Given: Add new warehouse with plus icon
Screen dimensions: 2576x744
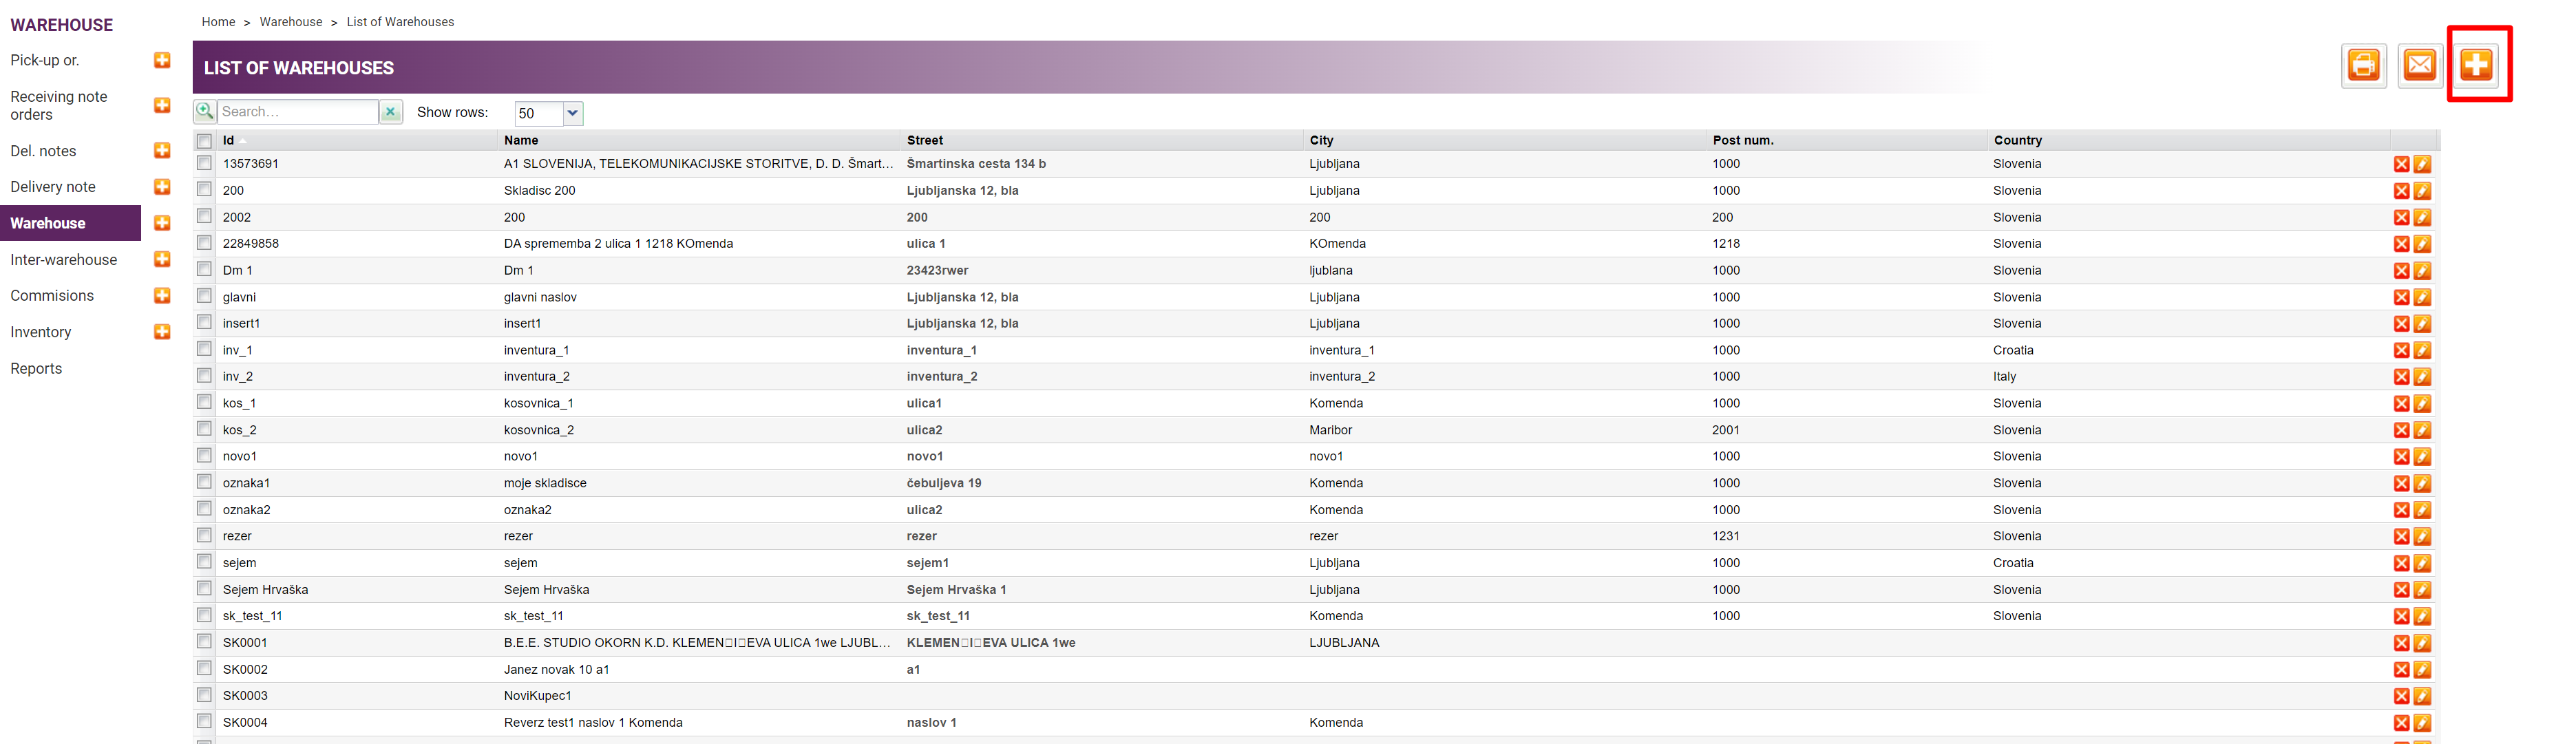Looking at the screenshot, I should tap(2476, 66).
